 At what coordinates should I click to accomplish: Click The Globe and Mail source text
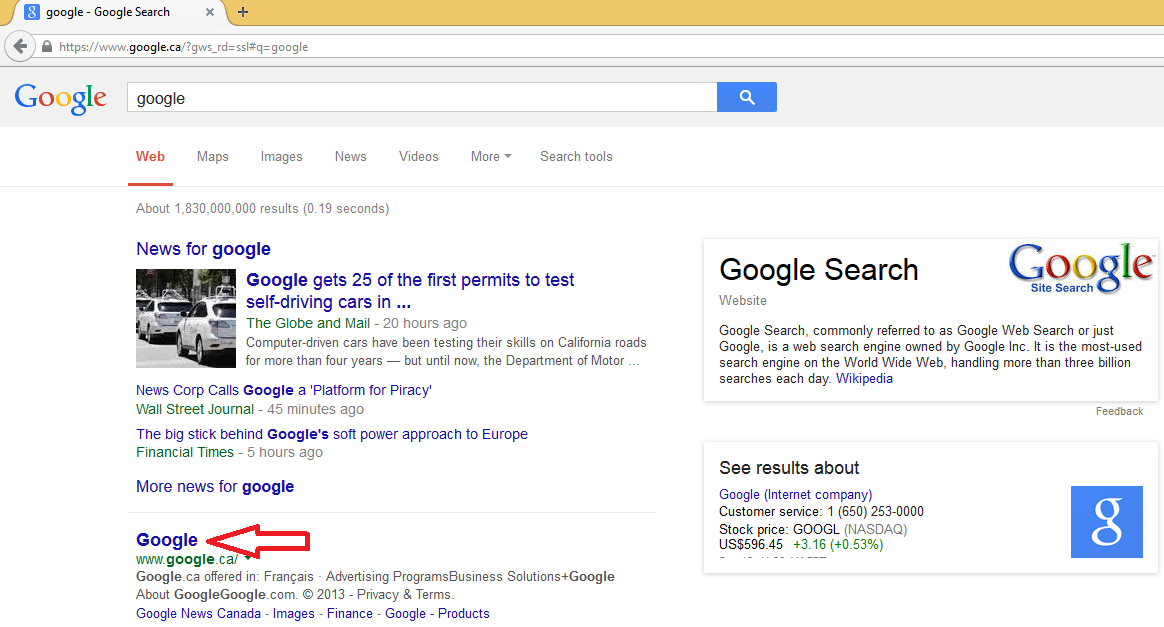(308, 323)
